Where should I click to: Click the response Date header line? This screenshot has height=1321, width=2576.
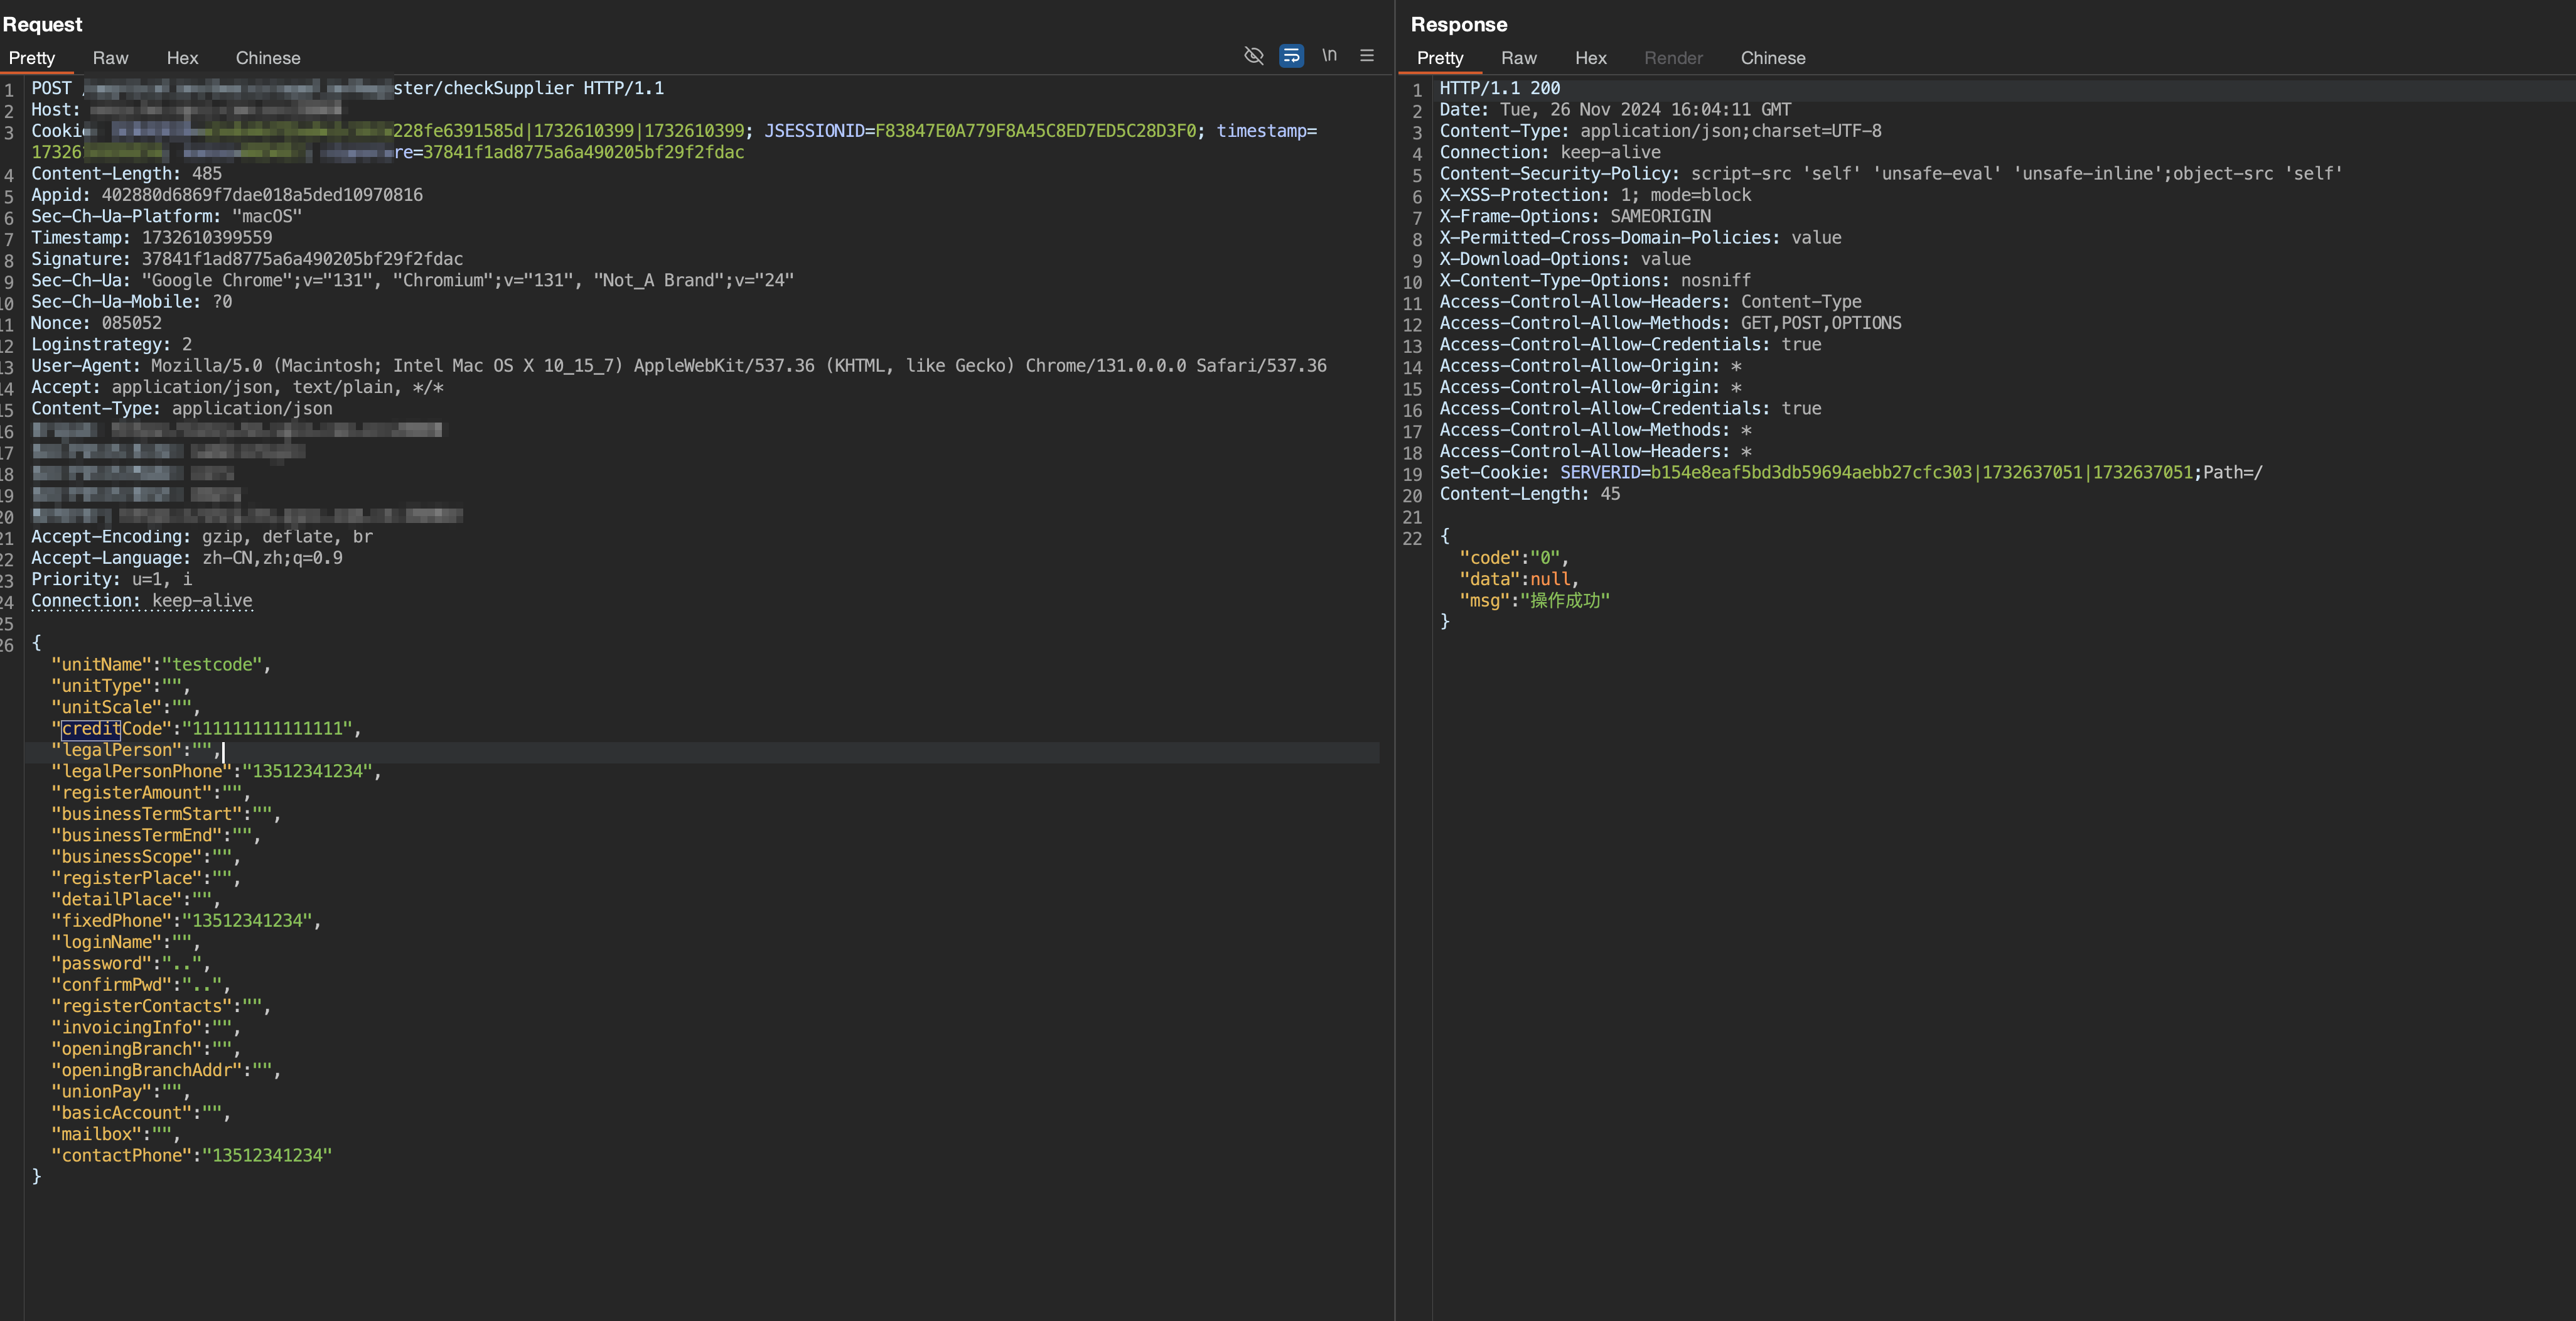pyautogui.click(x=1616, y=110)
